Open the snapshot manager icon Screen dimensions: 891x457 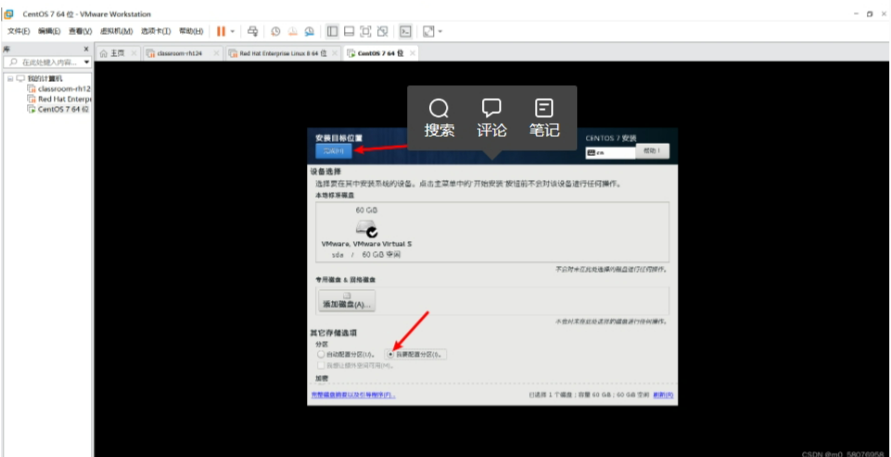click(x=309, y=31)
